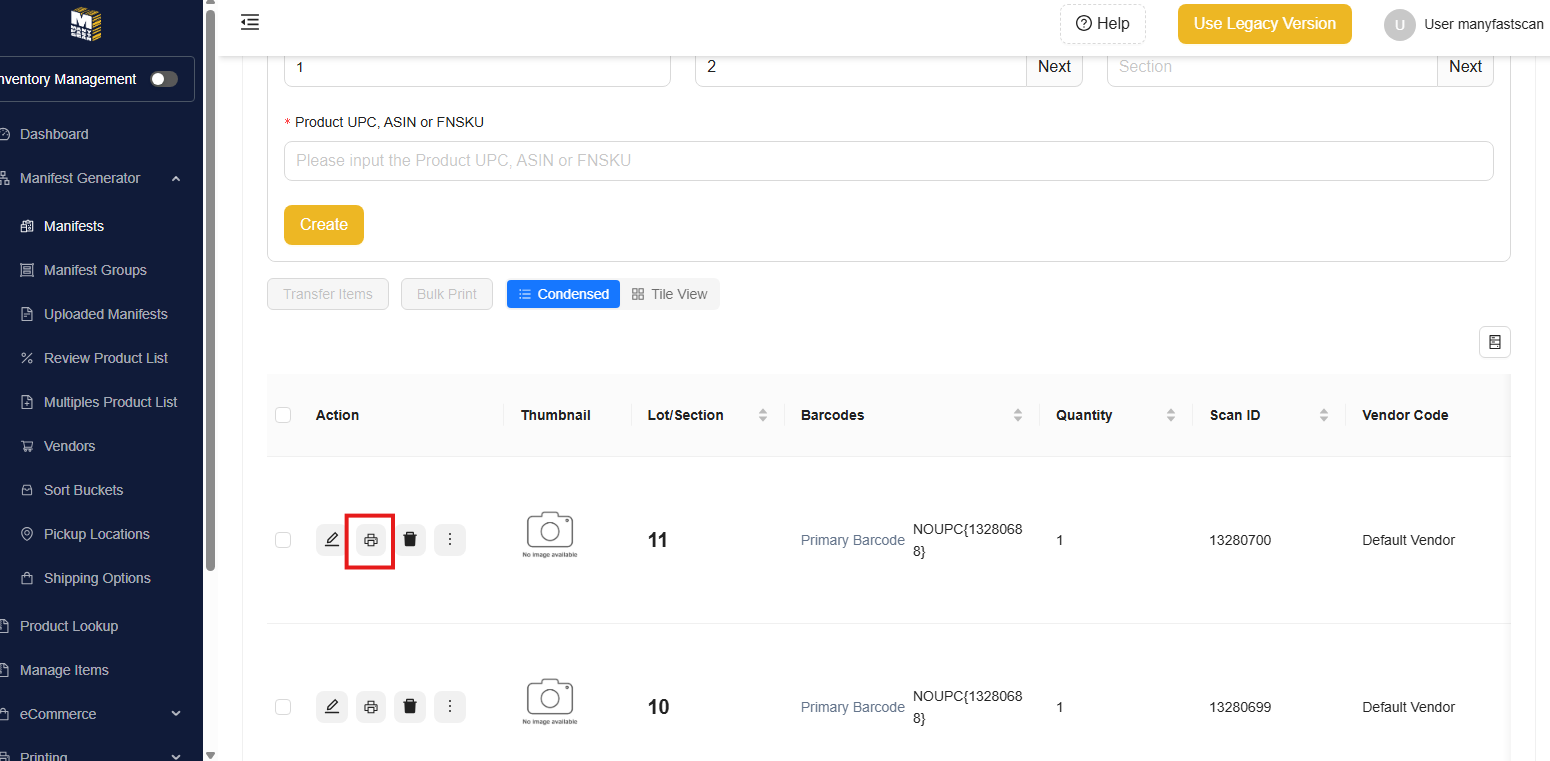Collapse the Manifest Generator menu section
The image size is (1550, 761).
[x=176, y=178]
